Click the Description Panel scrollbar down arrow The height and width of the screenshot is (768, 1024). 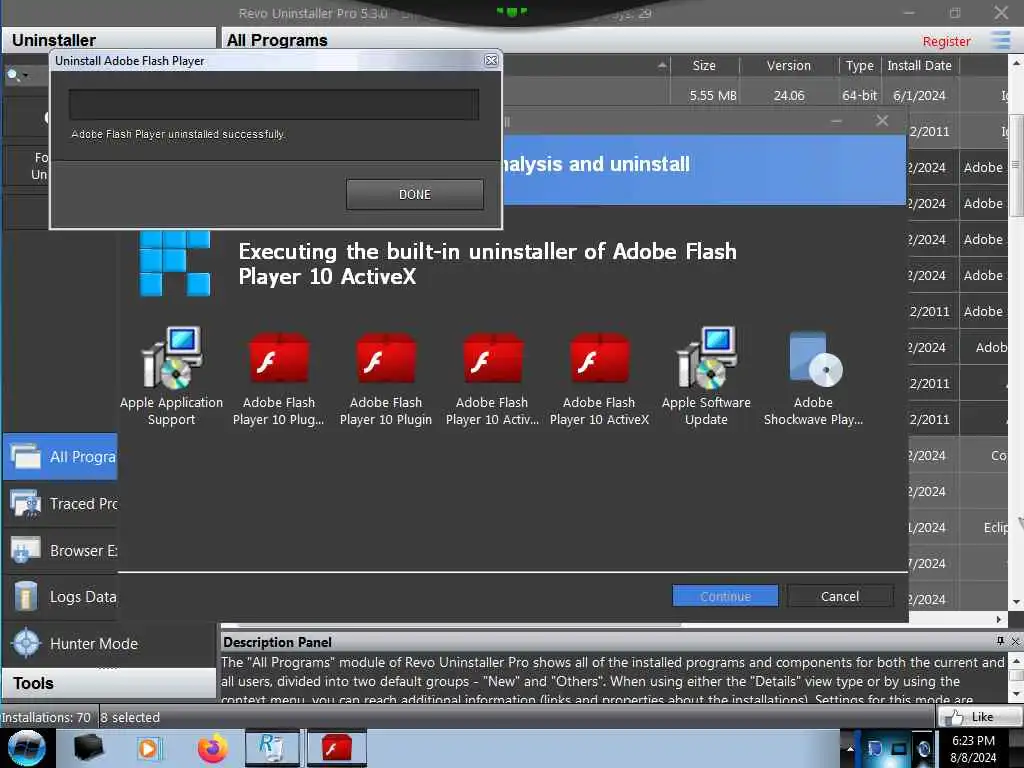click(1016, 693)
